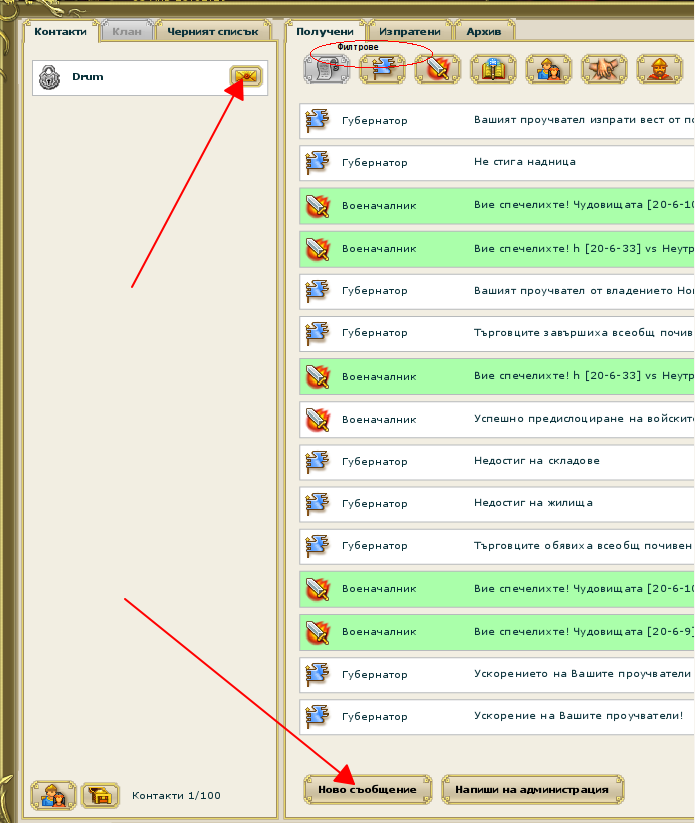This screenshot has height=823, width=695.
Task: Send message to Drum via envelope icon
Action: click(244, 77)
